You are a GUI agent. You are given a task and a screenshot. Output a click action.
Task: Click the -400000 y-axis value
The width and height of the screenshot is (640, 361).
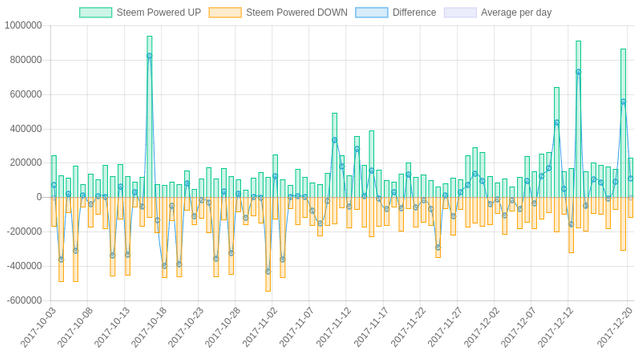pos(24,266)
